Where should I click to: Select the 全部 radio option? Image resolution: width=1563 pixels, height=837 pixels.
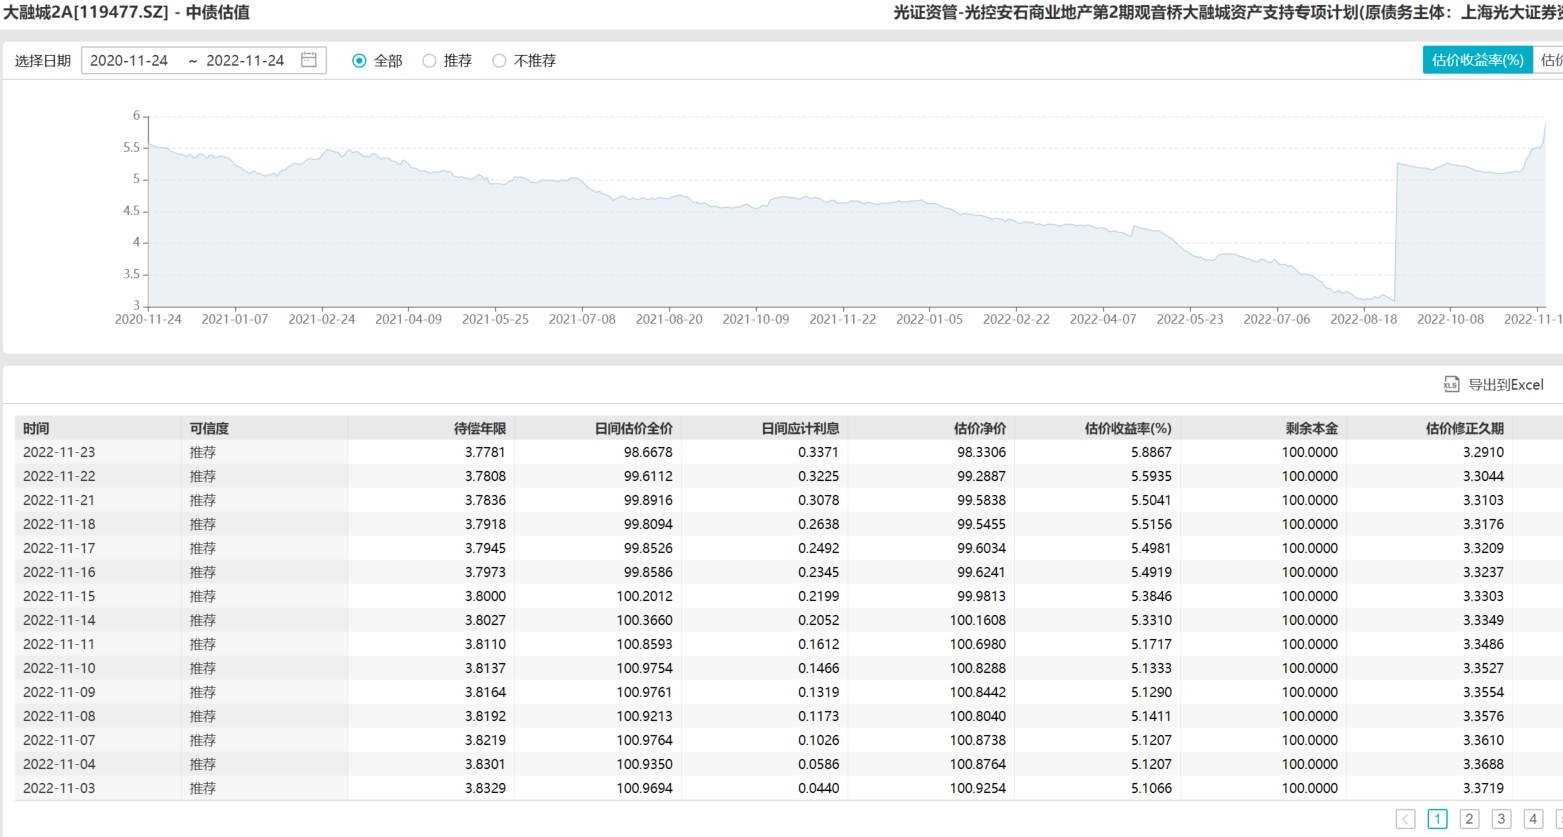point(360,61)
